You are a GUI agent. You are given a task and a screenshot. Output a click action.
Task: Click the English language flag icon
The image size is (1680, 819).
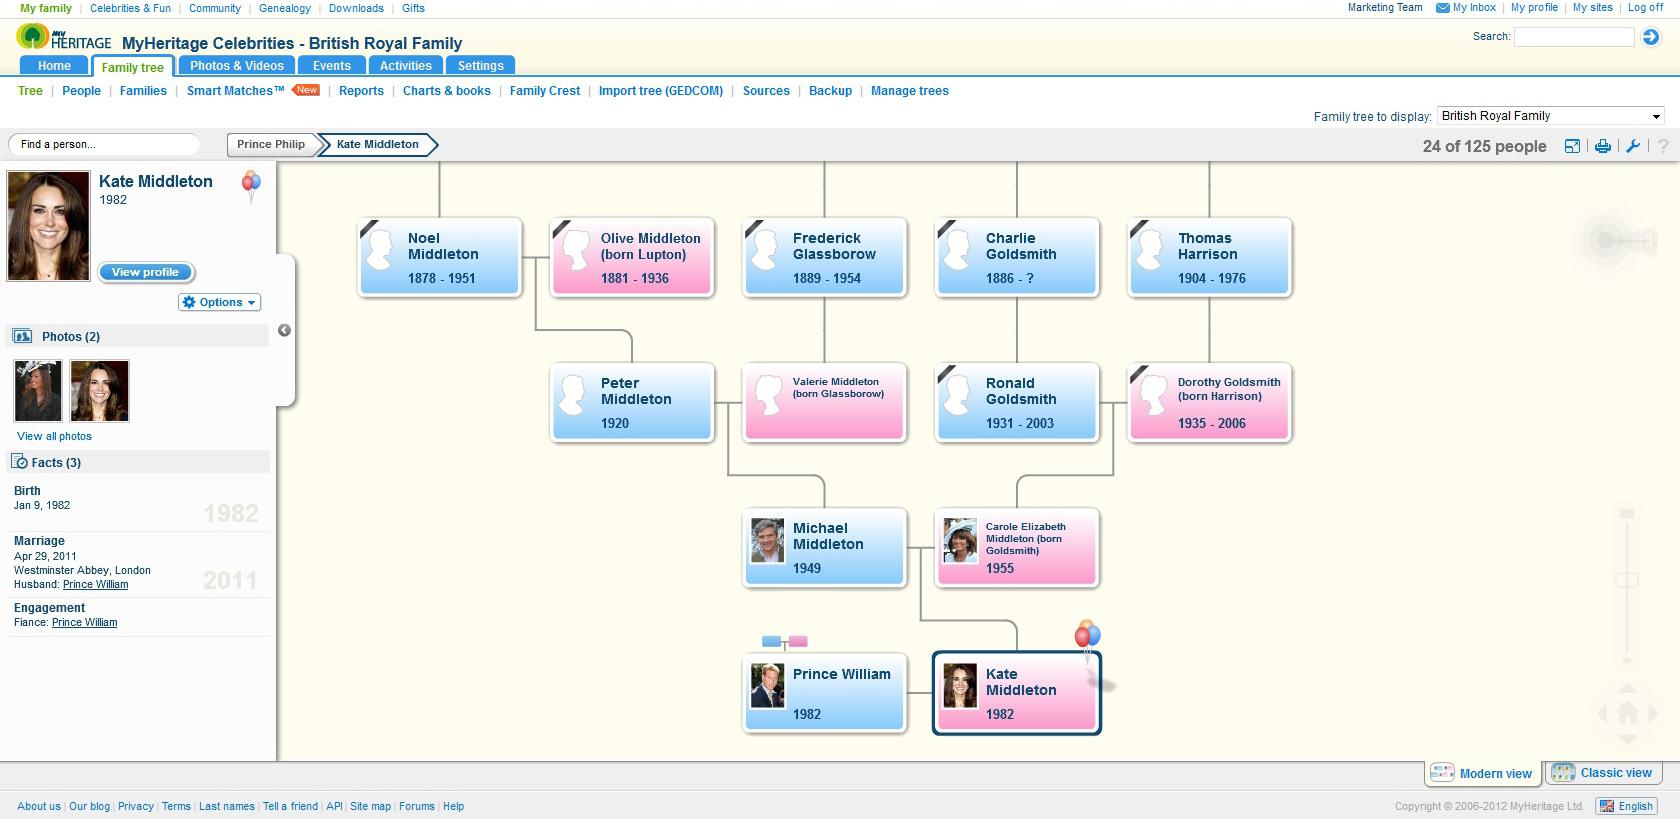pos(1606,806)
